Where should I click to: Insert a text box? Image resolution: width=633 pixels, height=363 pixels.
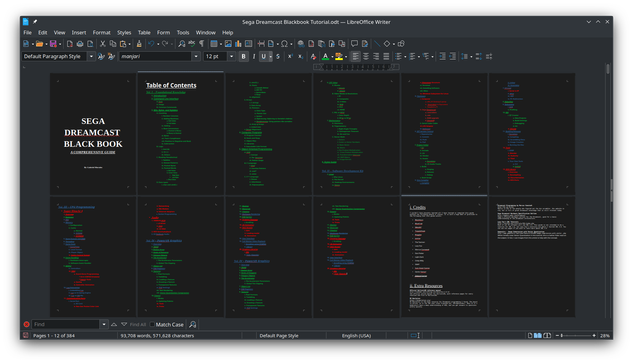pyautogui.click(x=248, y=44)
